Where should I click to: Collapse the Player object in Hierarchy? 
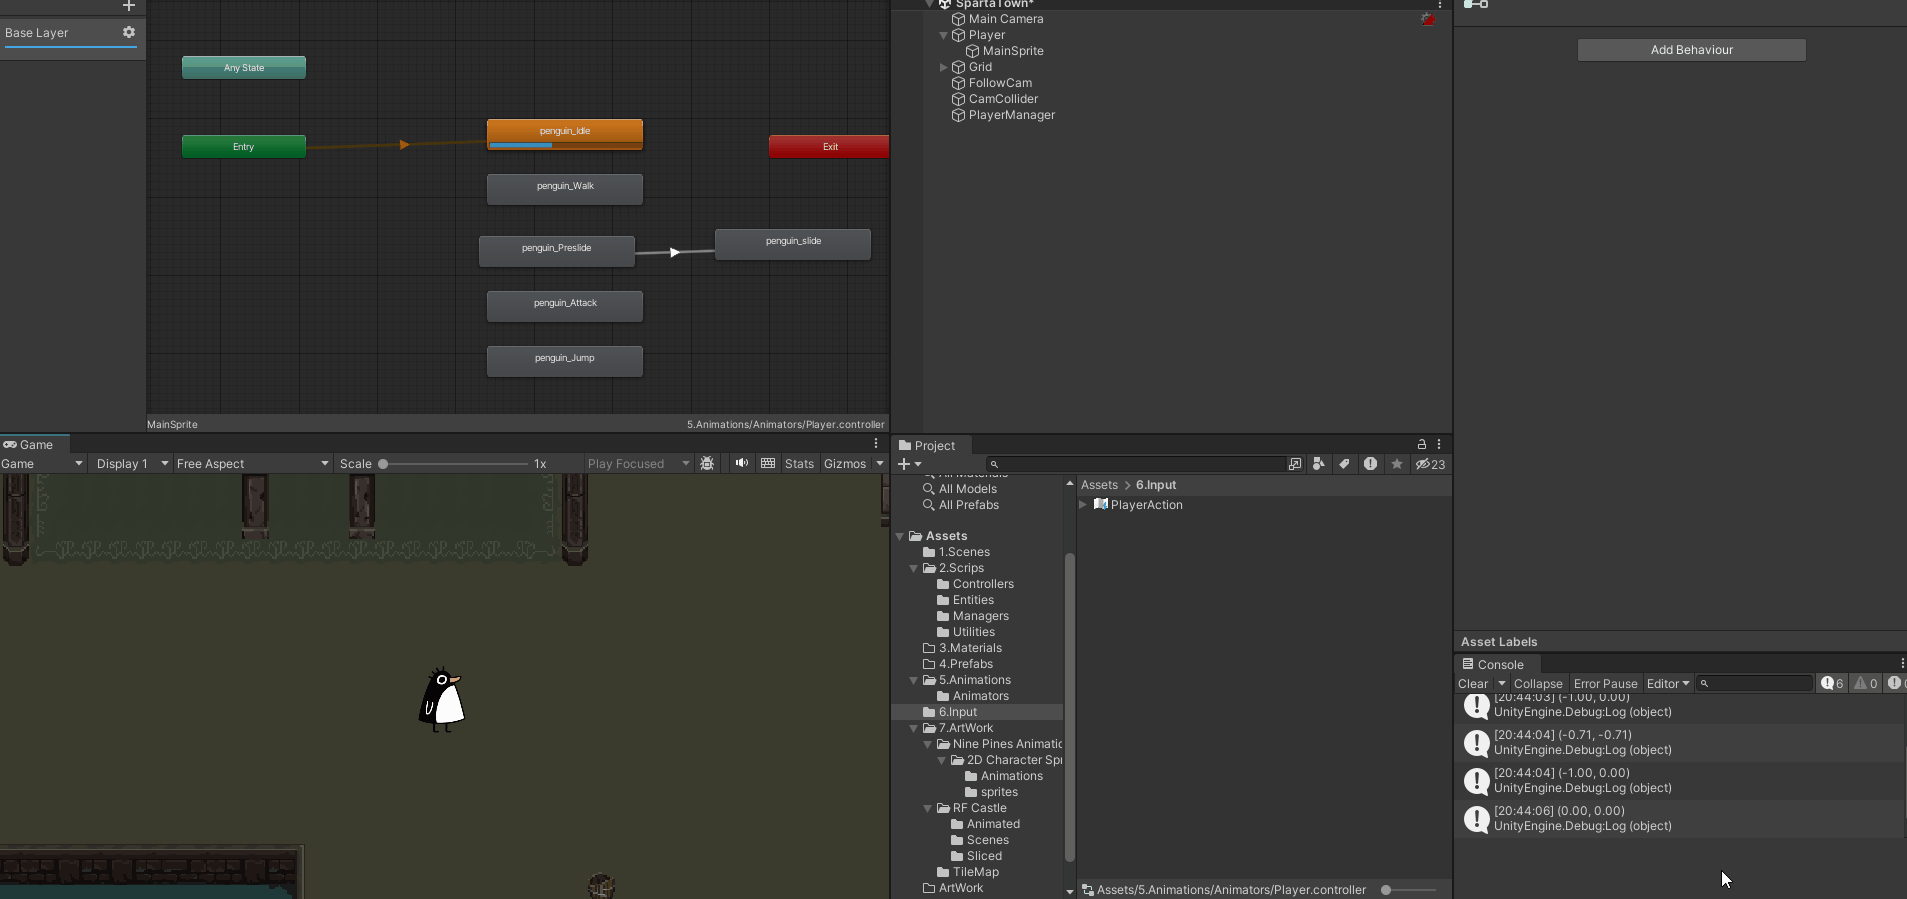click(x=943, y=35)
